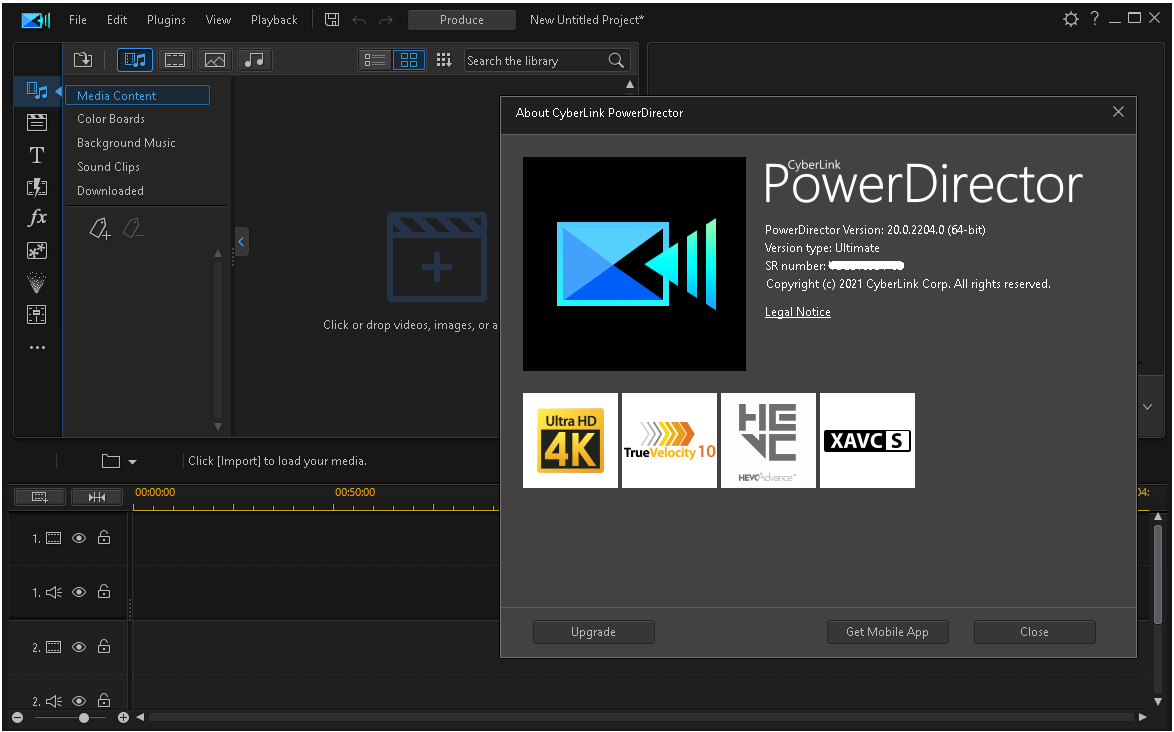Open the Legal Notice link
This screenshot has height=732, width=1174.
tap(797, 312)
